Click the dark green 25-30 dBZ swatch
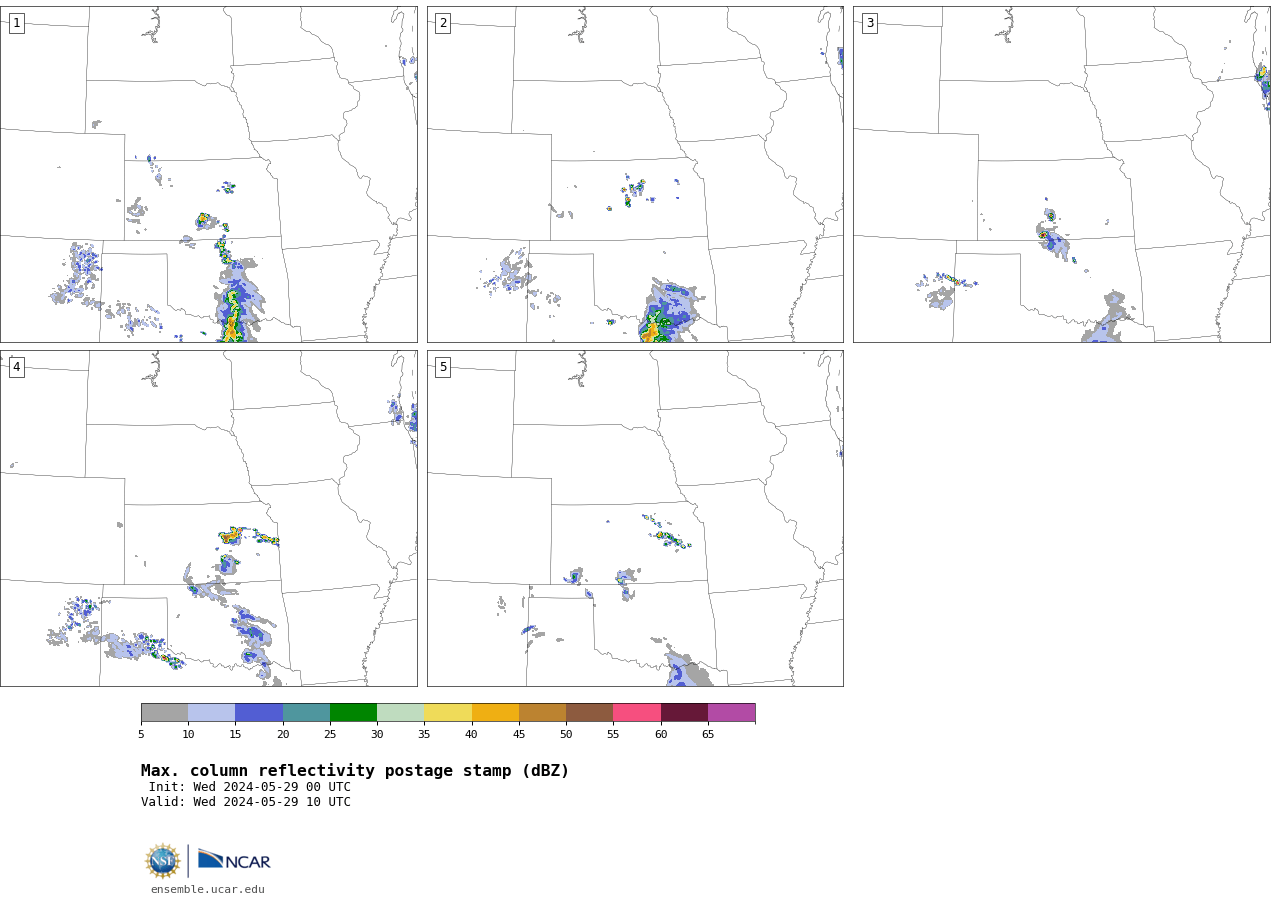 (353, 713)
